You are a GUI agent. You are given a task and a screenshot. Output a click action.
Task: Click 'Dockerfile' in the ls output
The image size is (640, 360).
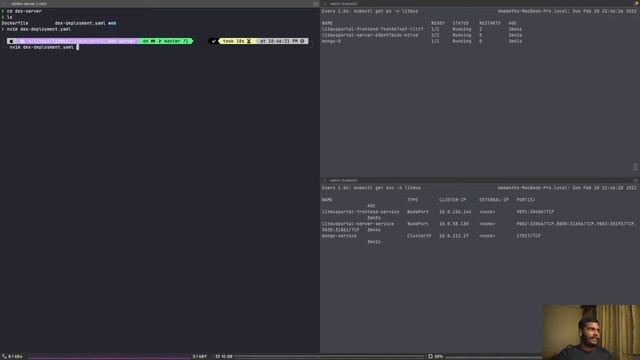click(15, 23)
